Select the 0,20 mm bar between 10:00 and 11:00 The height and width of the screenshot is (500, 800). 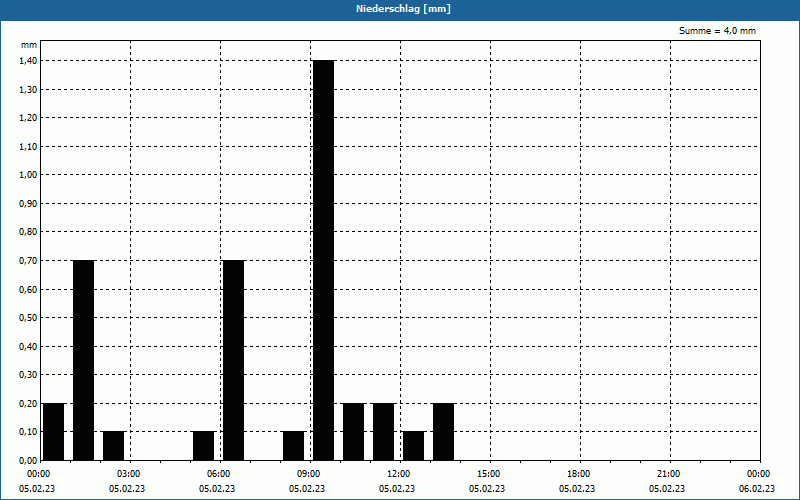(x=354, y=432)
